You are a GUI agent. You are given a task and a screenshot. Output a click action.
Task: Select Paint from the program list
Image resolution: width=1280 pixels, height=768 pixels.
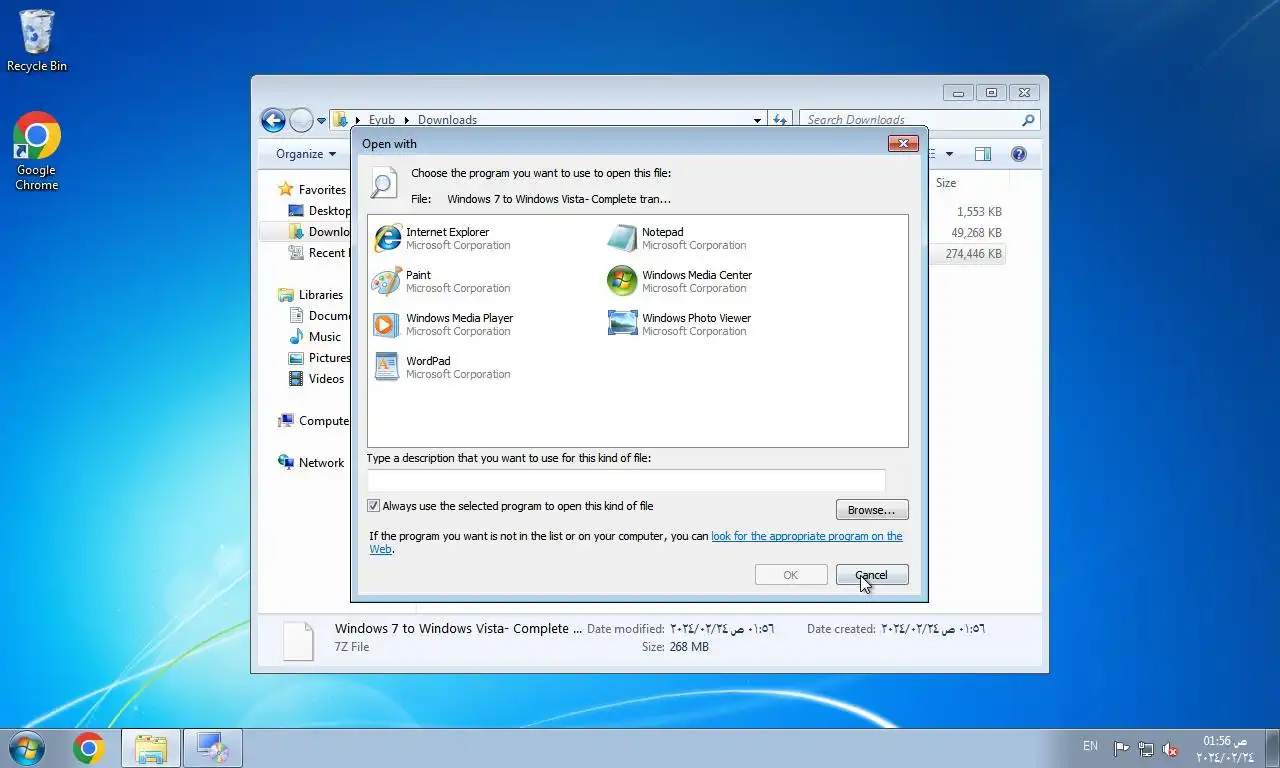click(x=442, y=281)
